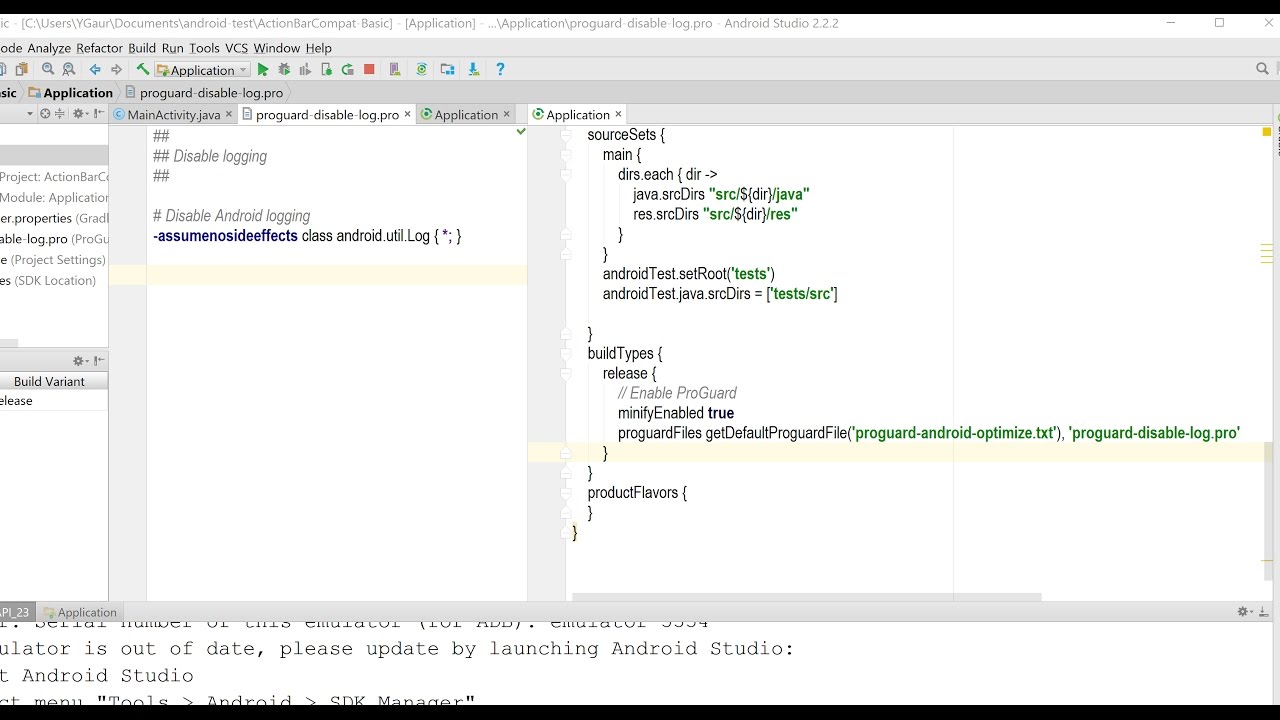The width and height of the screenshot is (1280, 720).
Task: Open the Application run configuration dropdown
Action: 203,70
